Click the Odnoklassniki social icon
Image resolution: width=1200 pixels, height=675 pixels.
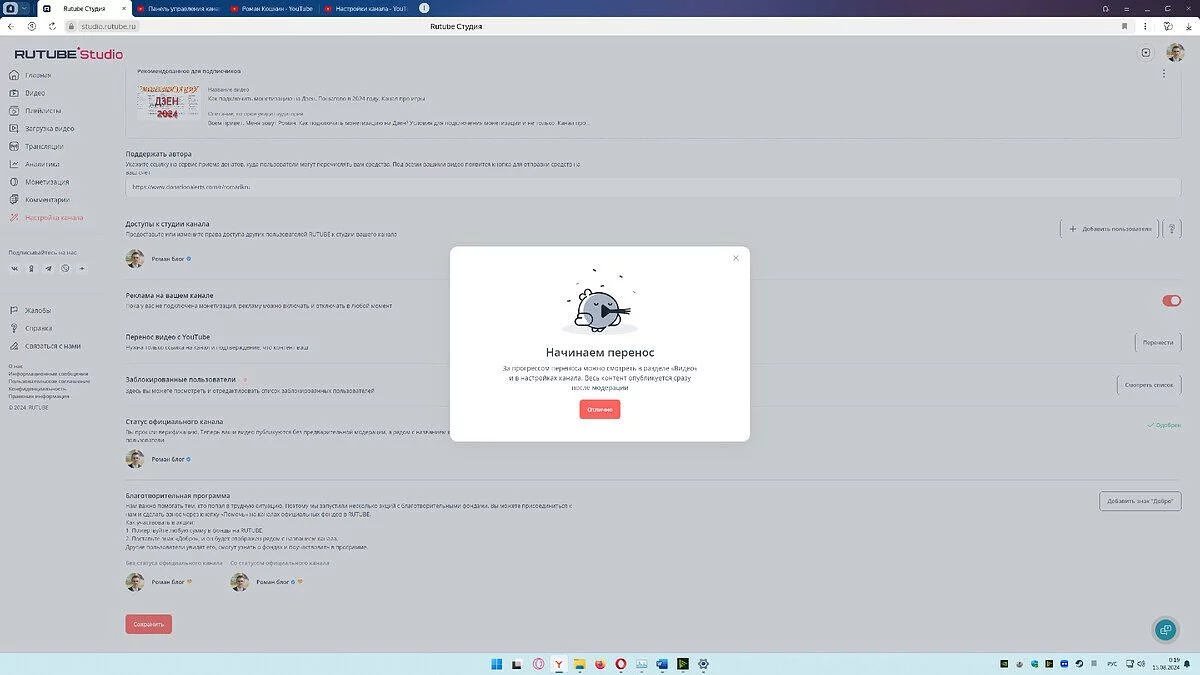click(x=31, y=268)
